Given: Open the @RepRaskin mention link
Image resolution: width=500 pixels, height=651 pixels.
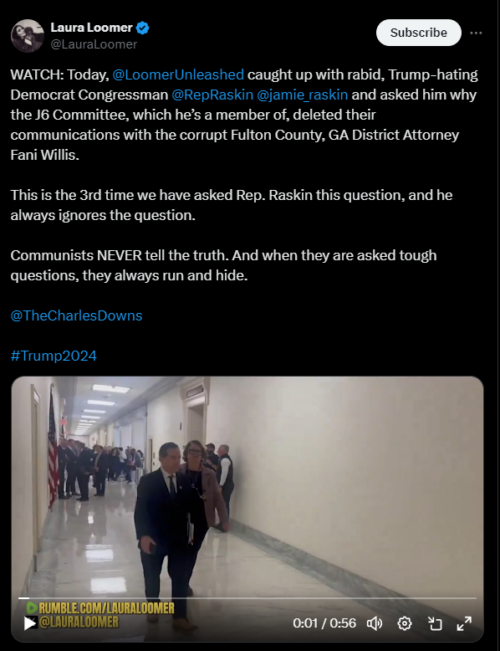Looking at the screenshot, I should [x=212, y=95].
